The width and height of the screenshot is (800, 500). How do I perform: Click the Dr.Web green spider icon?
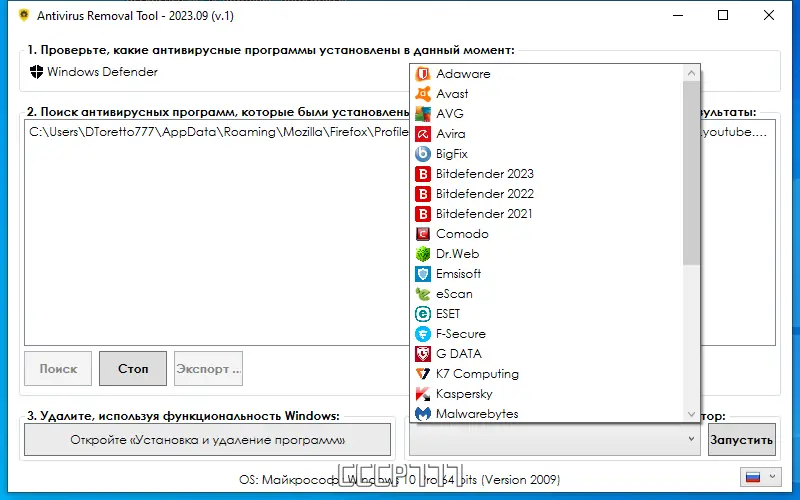click(422, 254)
